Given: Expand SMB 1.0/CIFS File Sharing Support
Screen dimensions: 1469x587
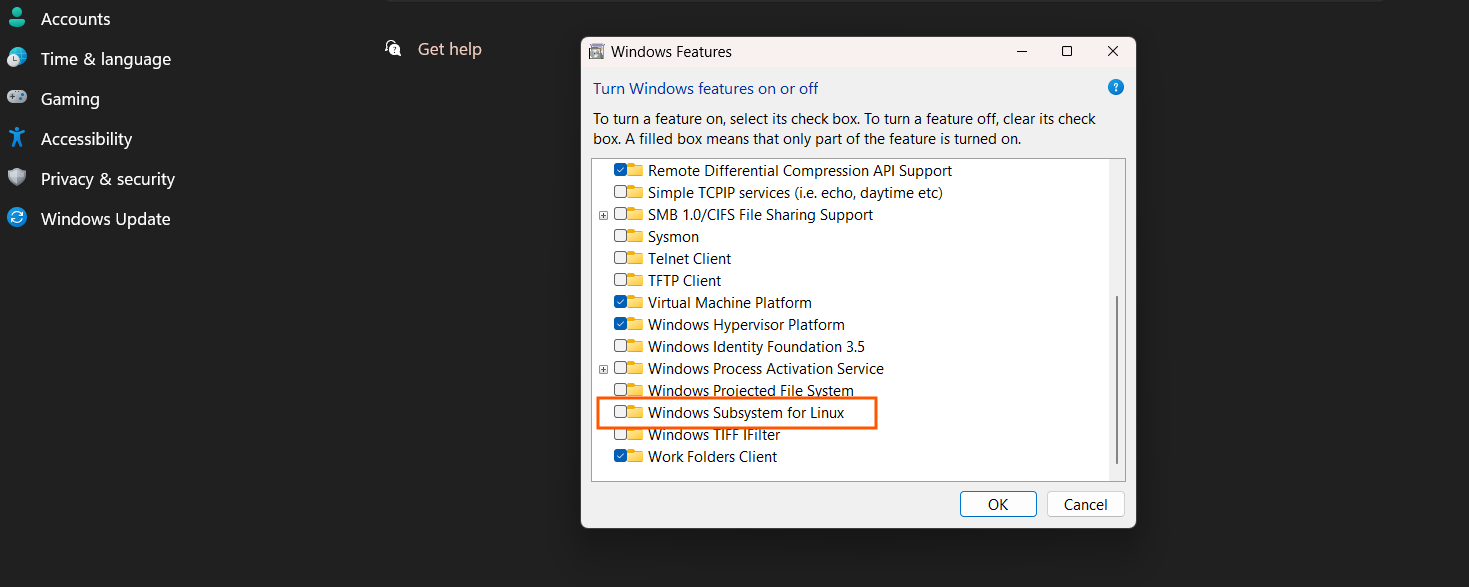Looking at the screenshot, I should click(603, 214).
